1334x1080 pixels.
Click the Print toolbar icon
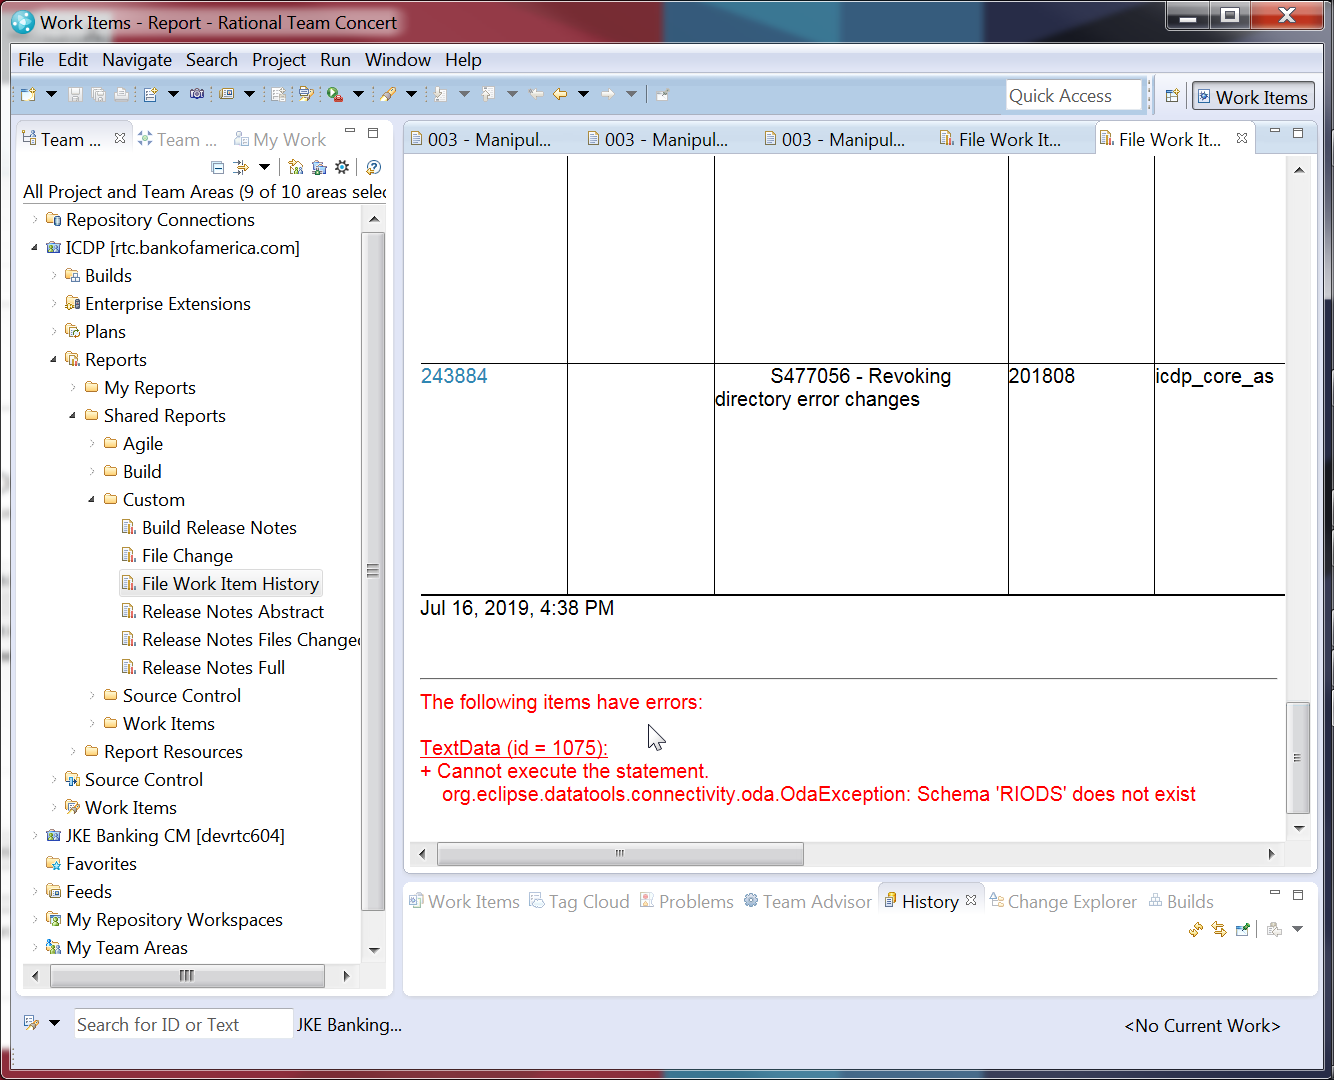[121, 94]
